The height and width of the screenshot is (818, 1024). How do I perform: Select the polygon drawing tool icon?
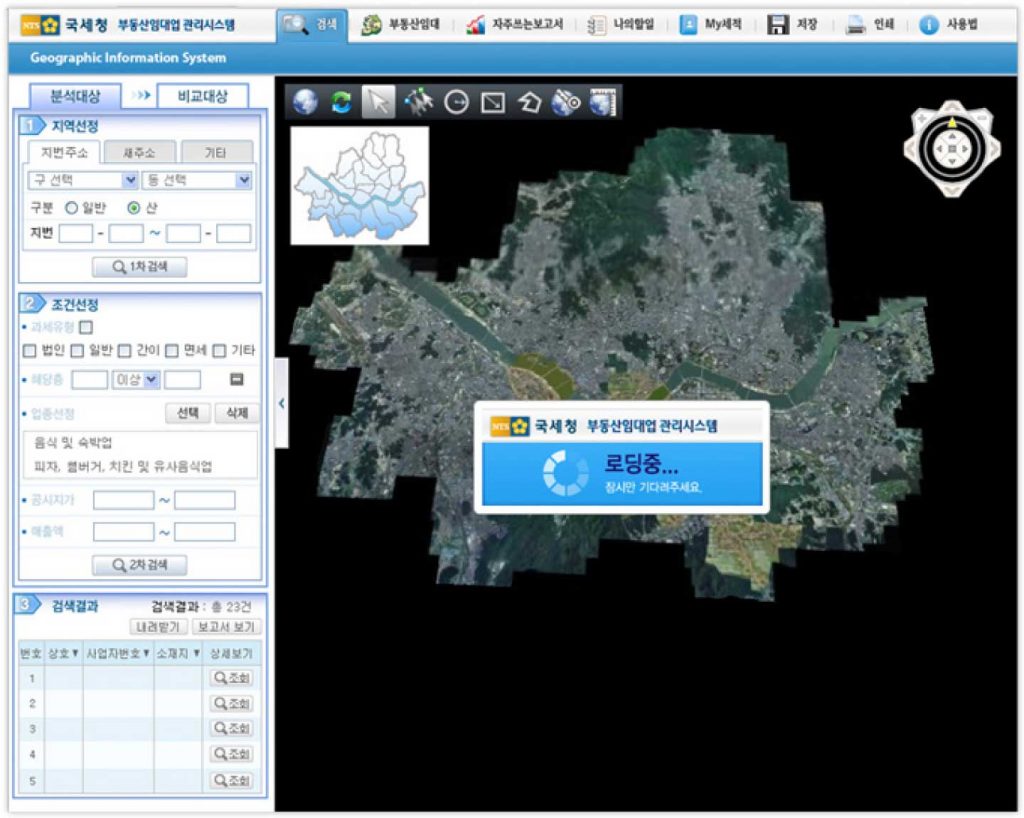tap(529, 102)
